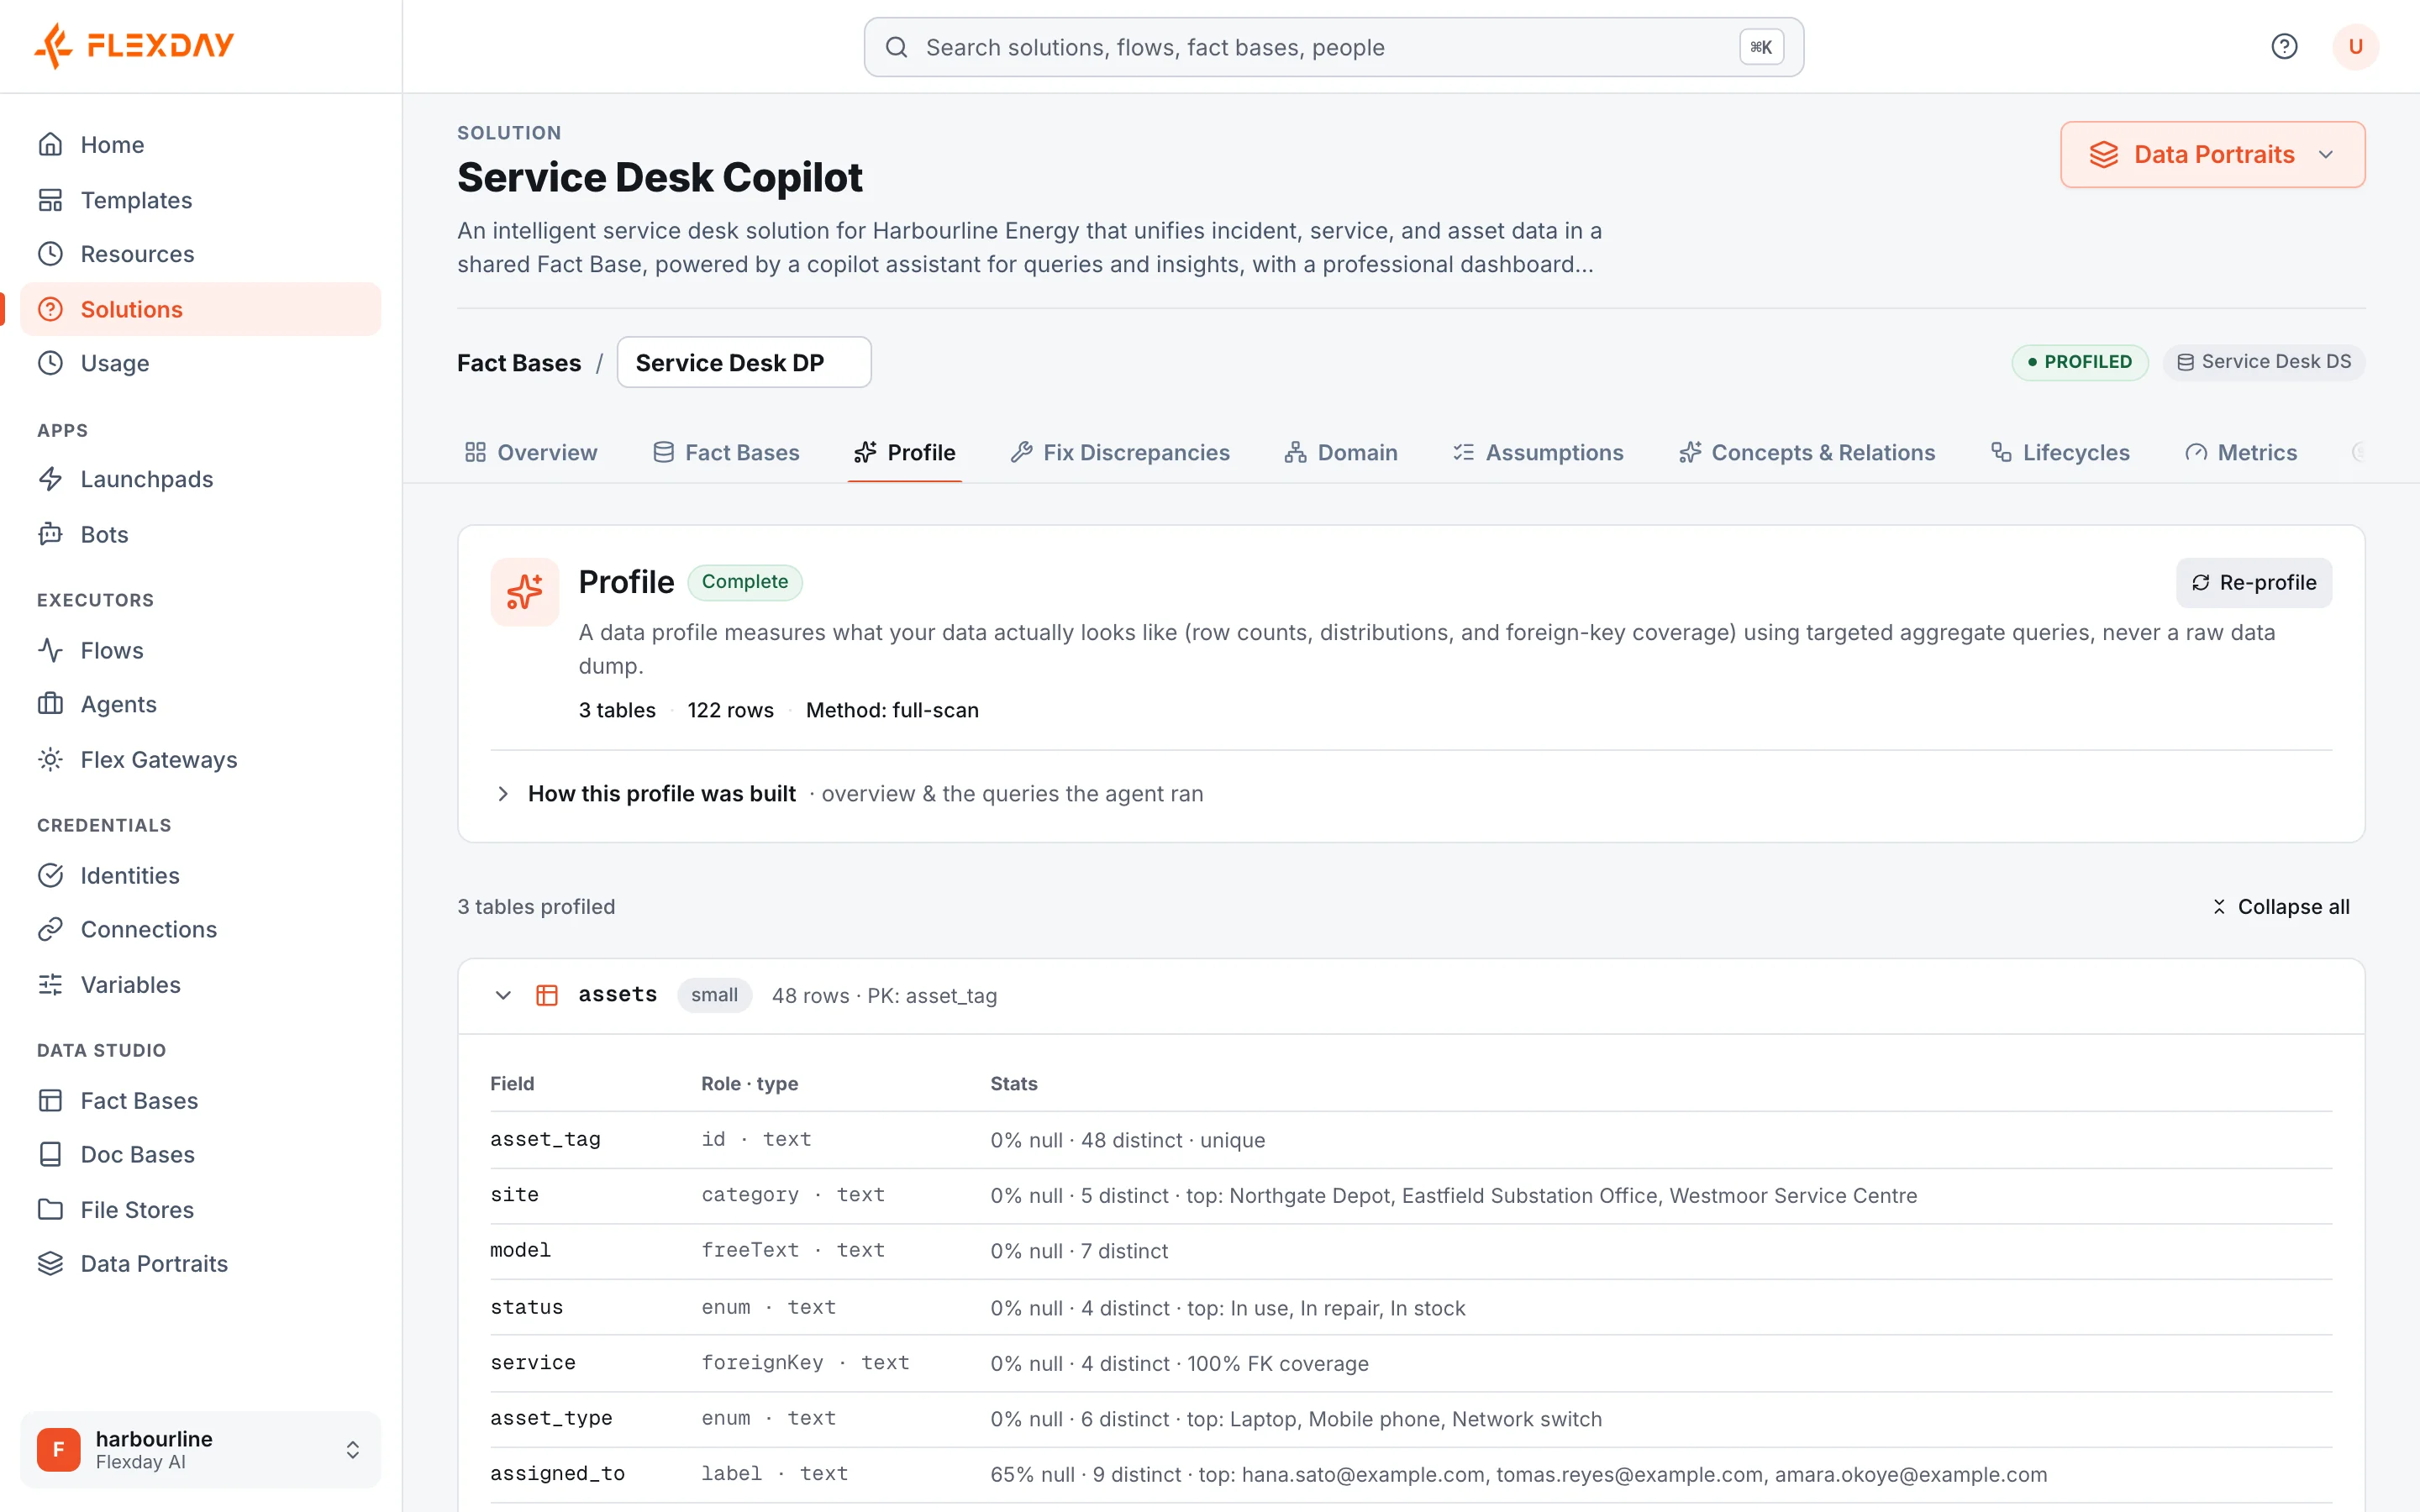Open Templates in sidebar
Image resolution: width=2420 pixels, height=1512 pixels.
pos(200,200)
